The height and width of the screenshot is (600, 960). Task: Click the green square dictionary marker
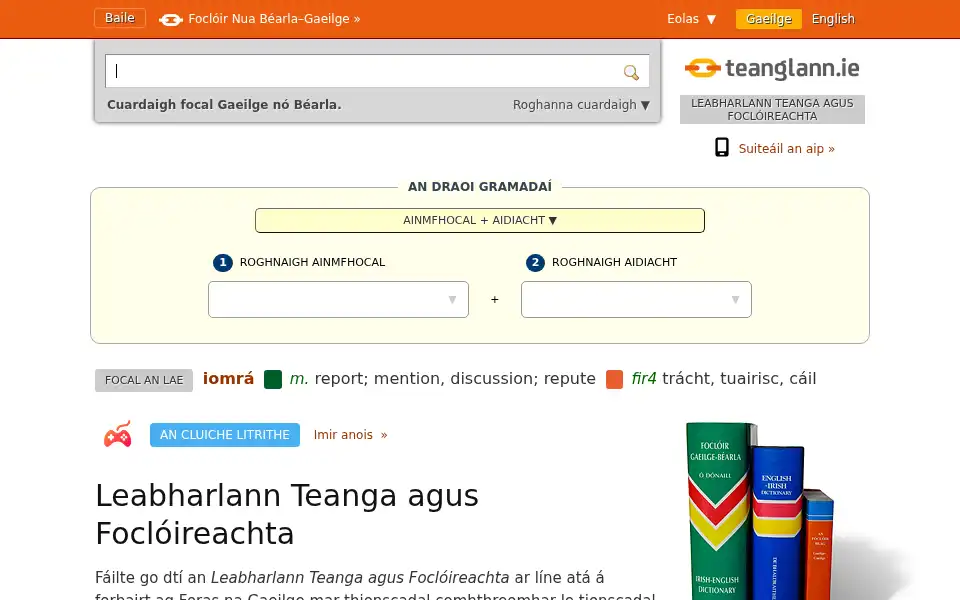point(272,379)
